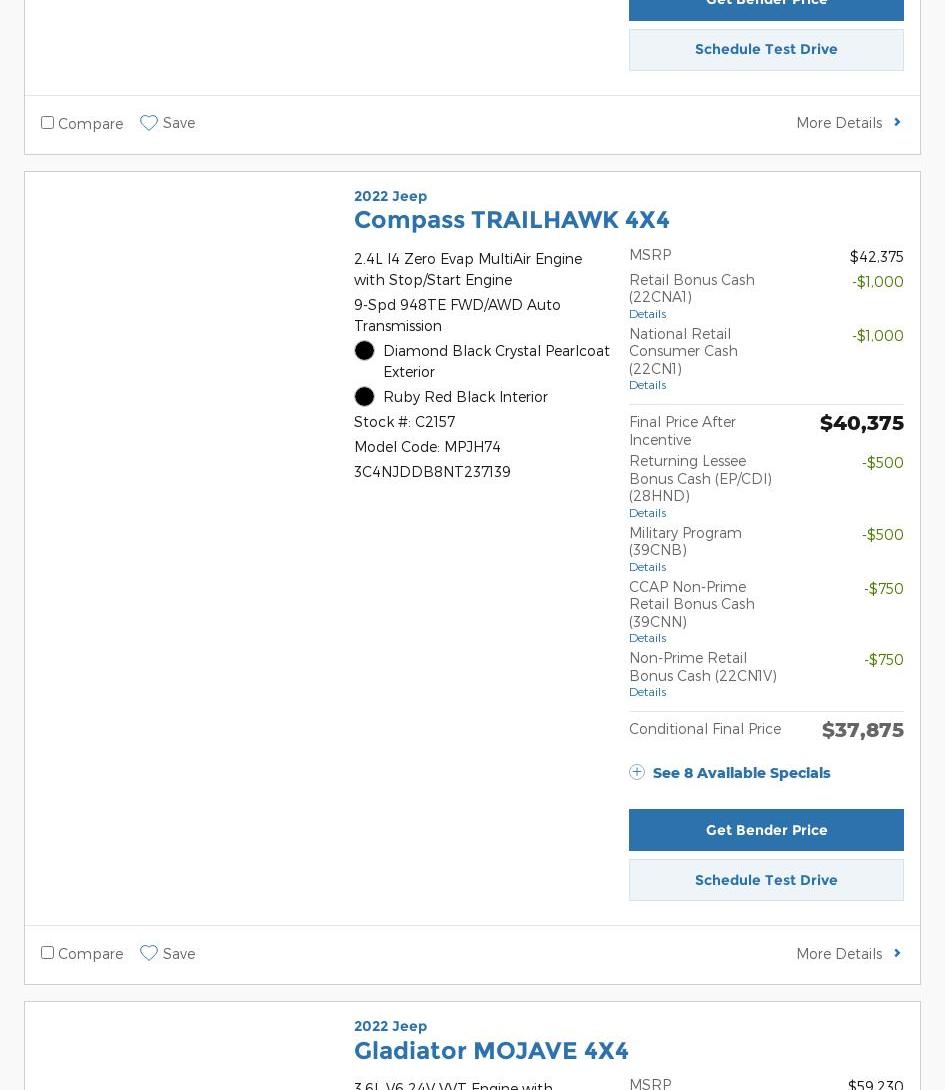This screenshot has height=1090, width=945.
Task: Expand See 8 Available Specials
Action: click(x=741, y=773)
